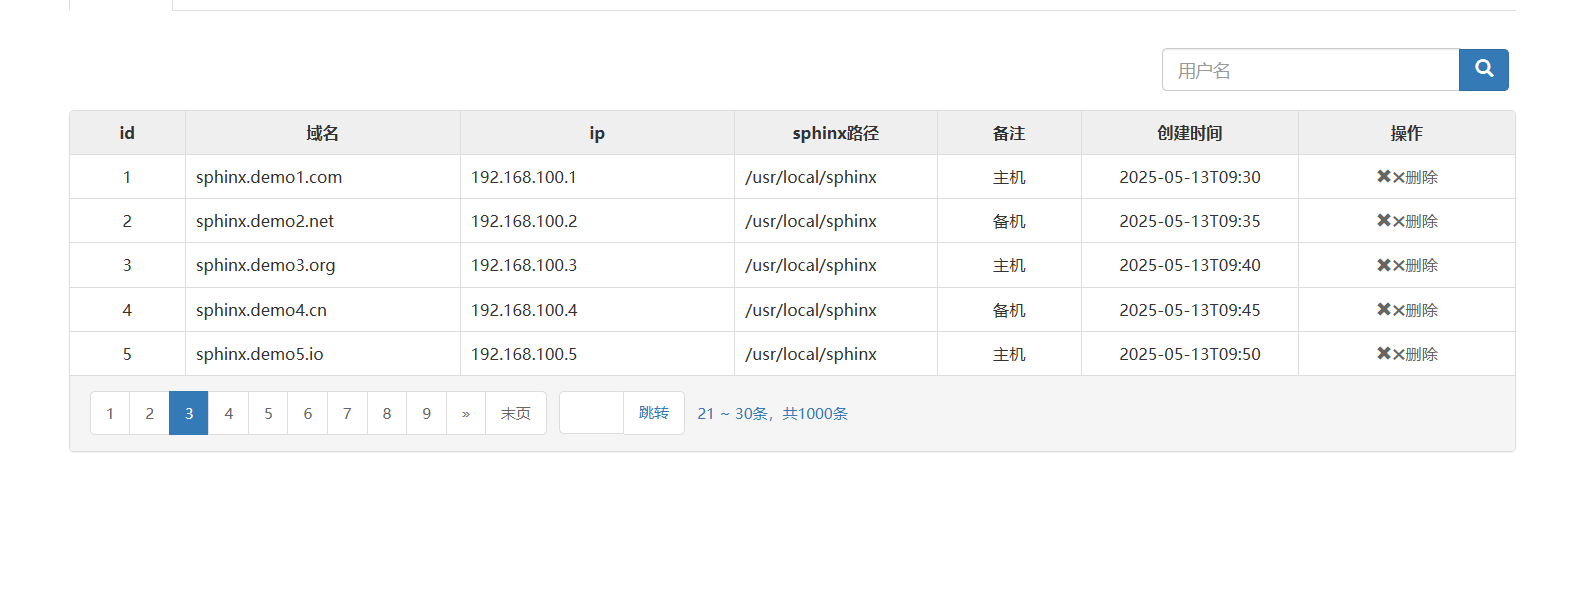
Task: Click the 主机 remark for sphinx.demo5.io
Action: 1009,354
